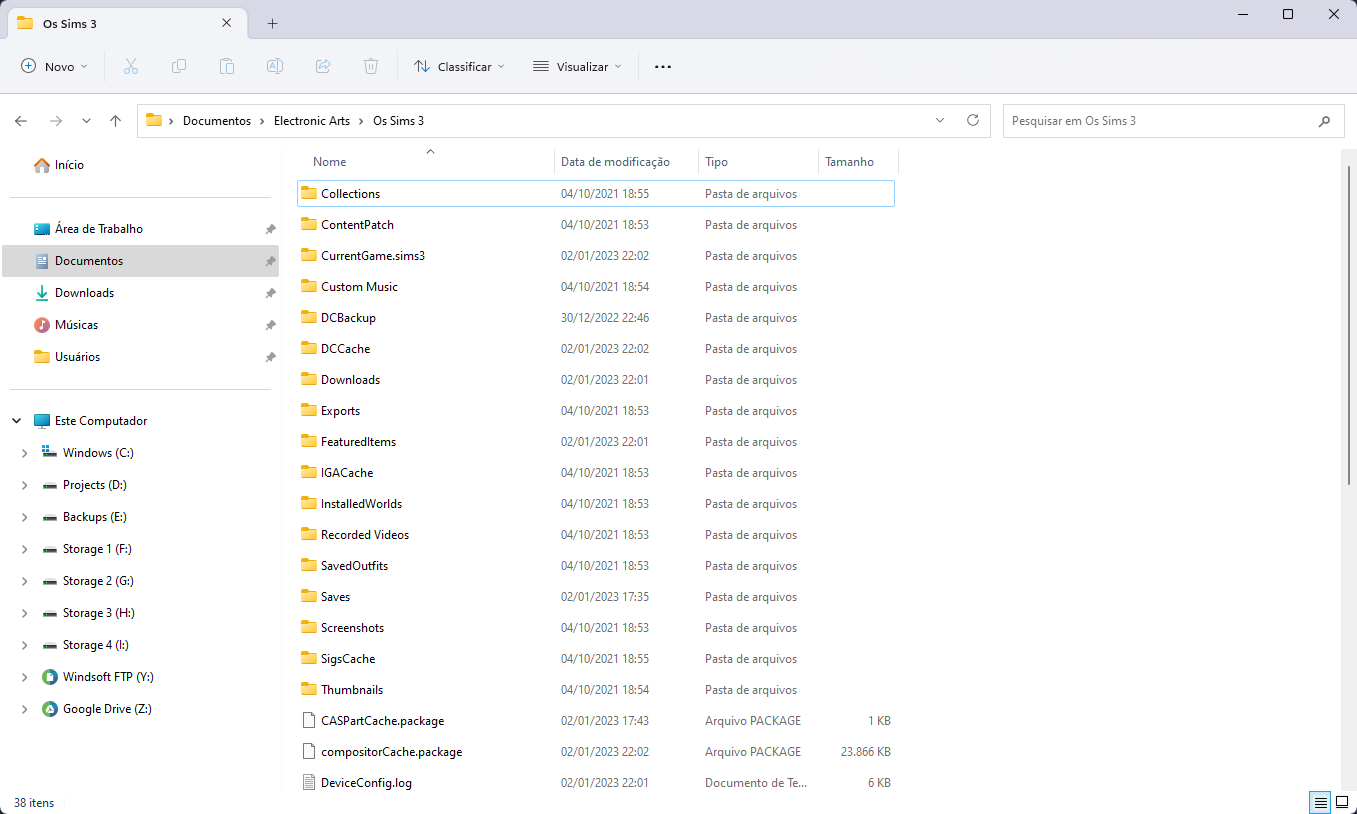The width and height of the screenshot is (1357, 814).
Task: Select the Thumbnails folder
Action: [x=596, y=690]
